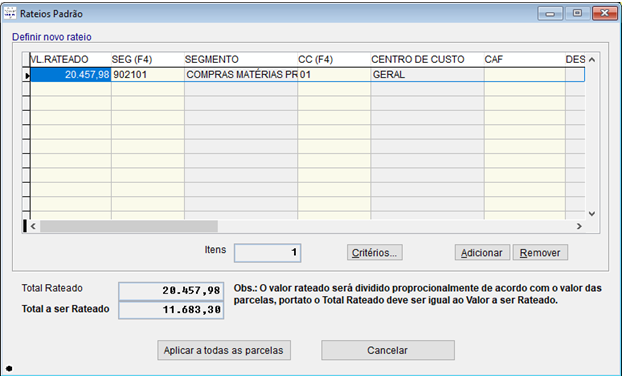Screen dimensions: 623x376
Task: Minimize the Rateios Padrão window
Action: pyautogui.click(x=550, y=14)
